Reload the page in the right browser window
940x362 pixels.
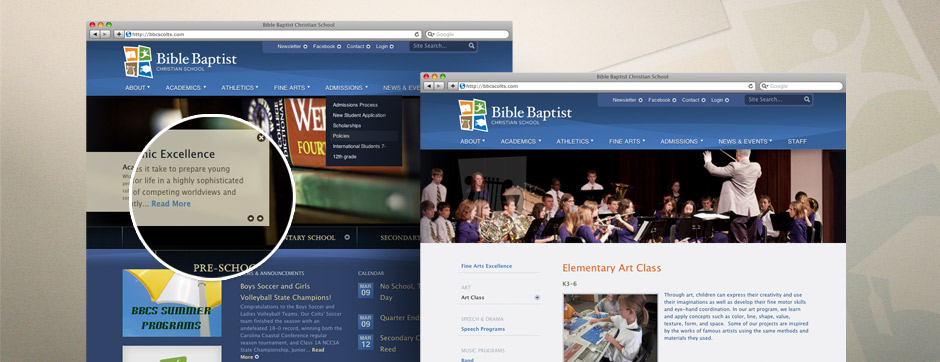click(x=751, y=86)
